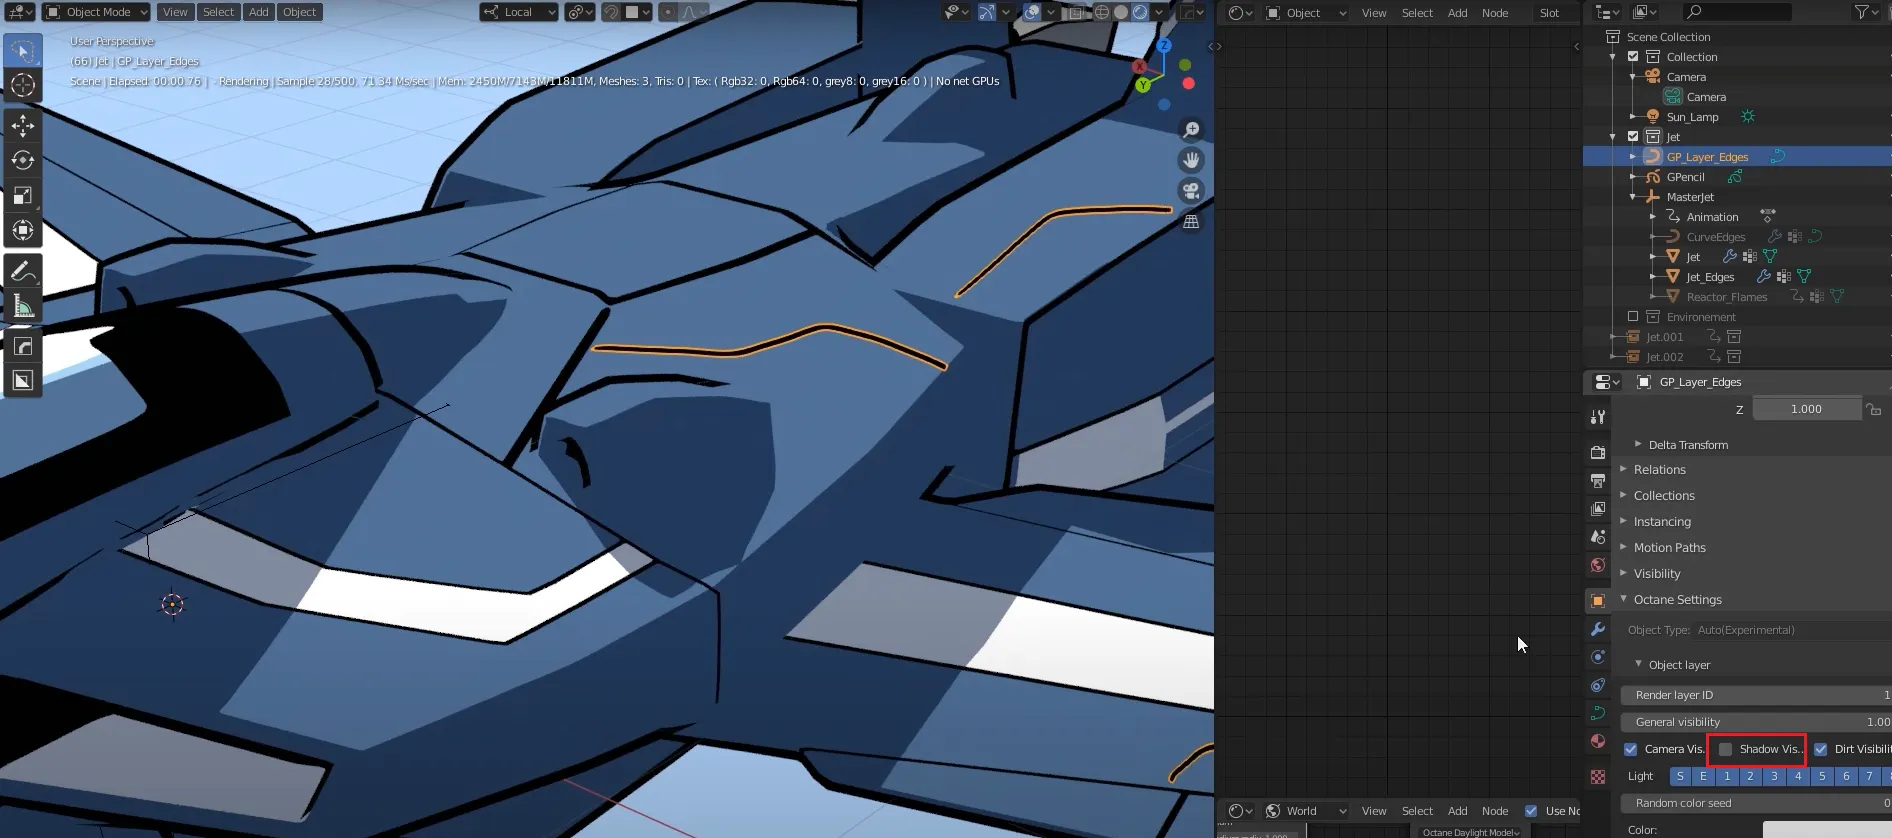Viewport: 1892px width, 838px height.
Task: Activate the Annotate pencil tool
Action: (22, 271)
